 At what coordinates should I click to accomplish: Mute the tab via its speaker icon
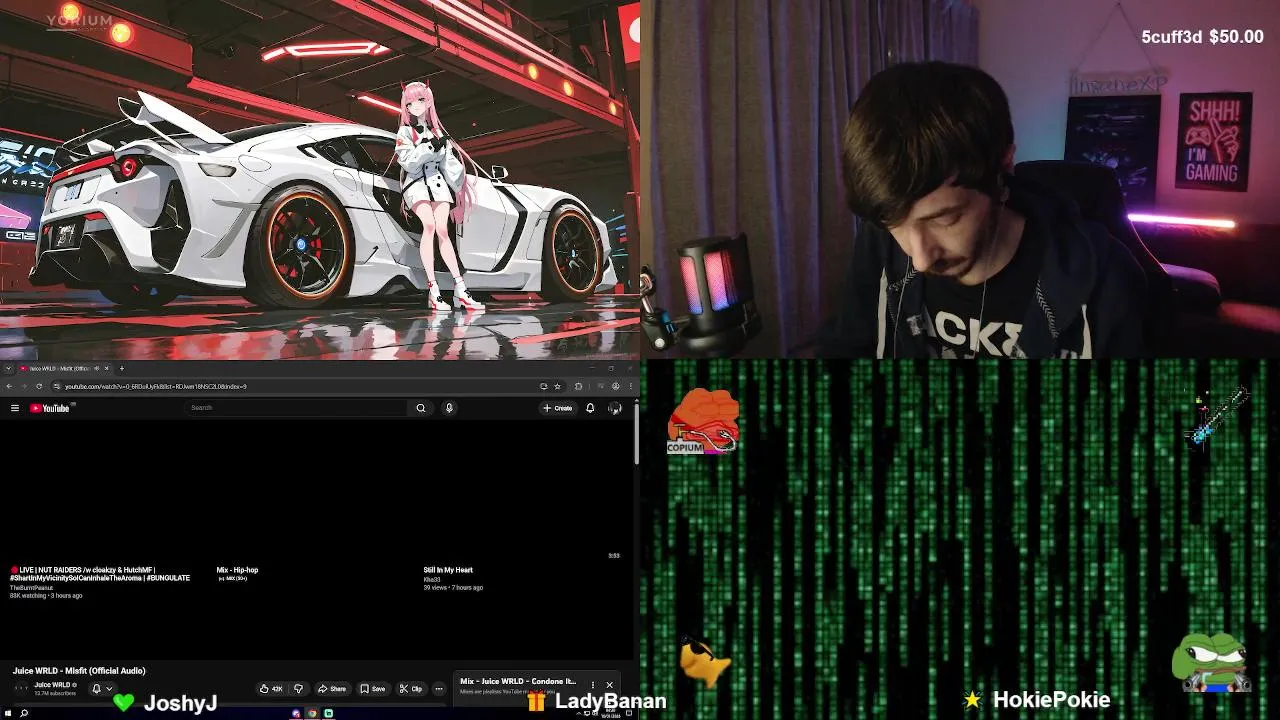[96, 368]
